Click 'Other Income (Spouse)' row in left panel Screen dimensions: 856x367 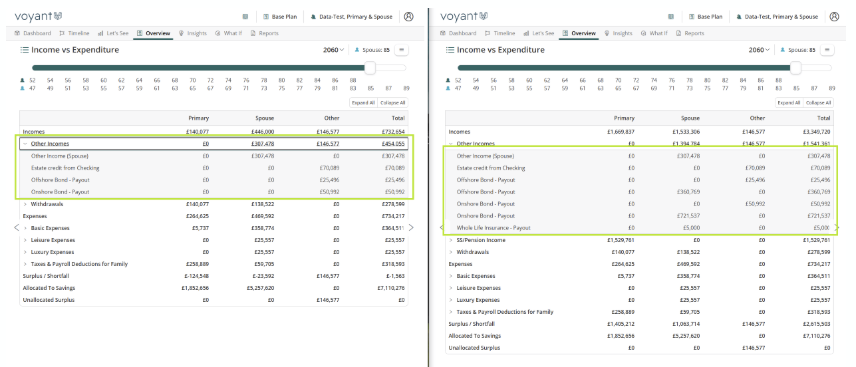[213, 156]
